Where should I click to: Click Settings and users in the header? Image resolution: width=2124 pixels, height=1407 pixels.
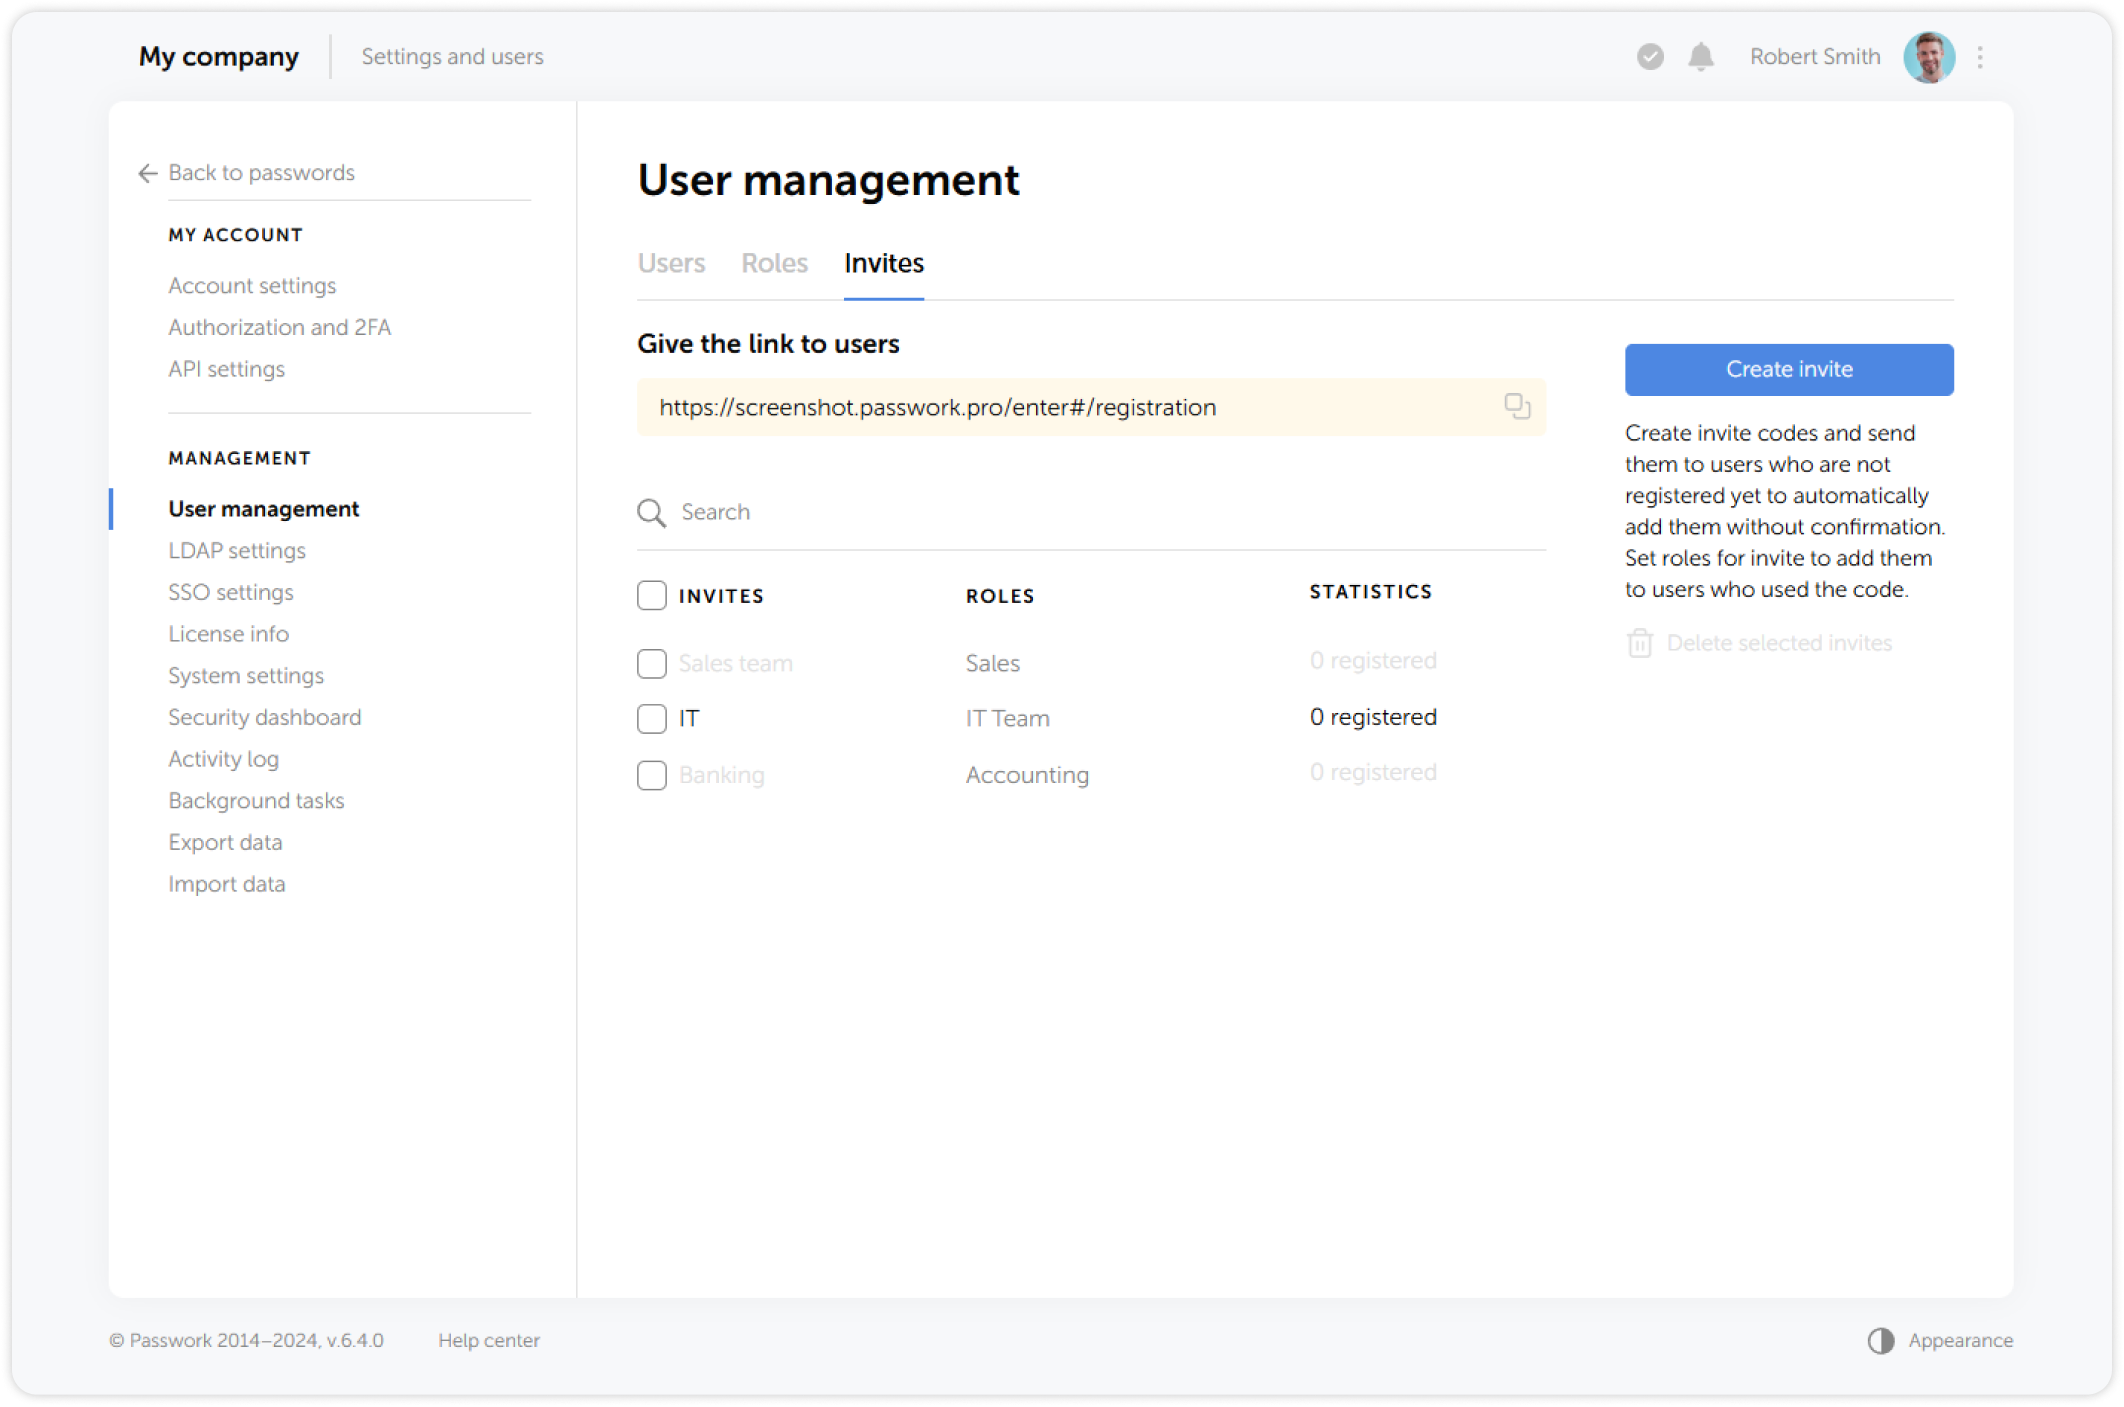tap(452, 57)
